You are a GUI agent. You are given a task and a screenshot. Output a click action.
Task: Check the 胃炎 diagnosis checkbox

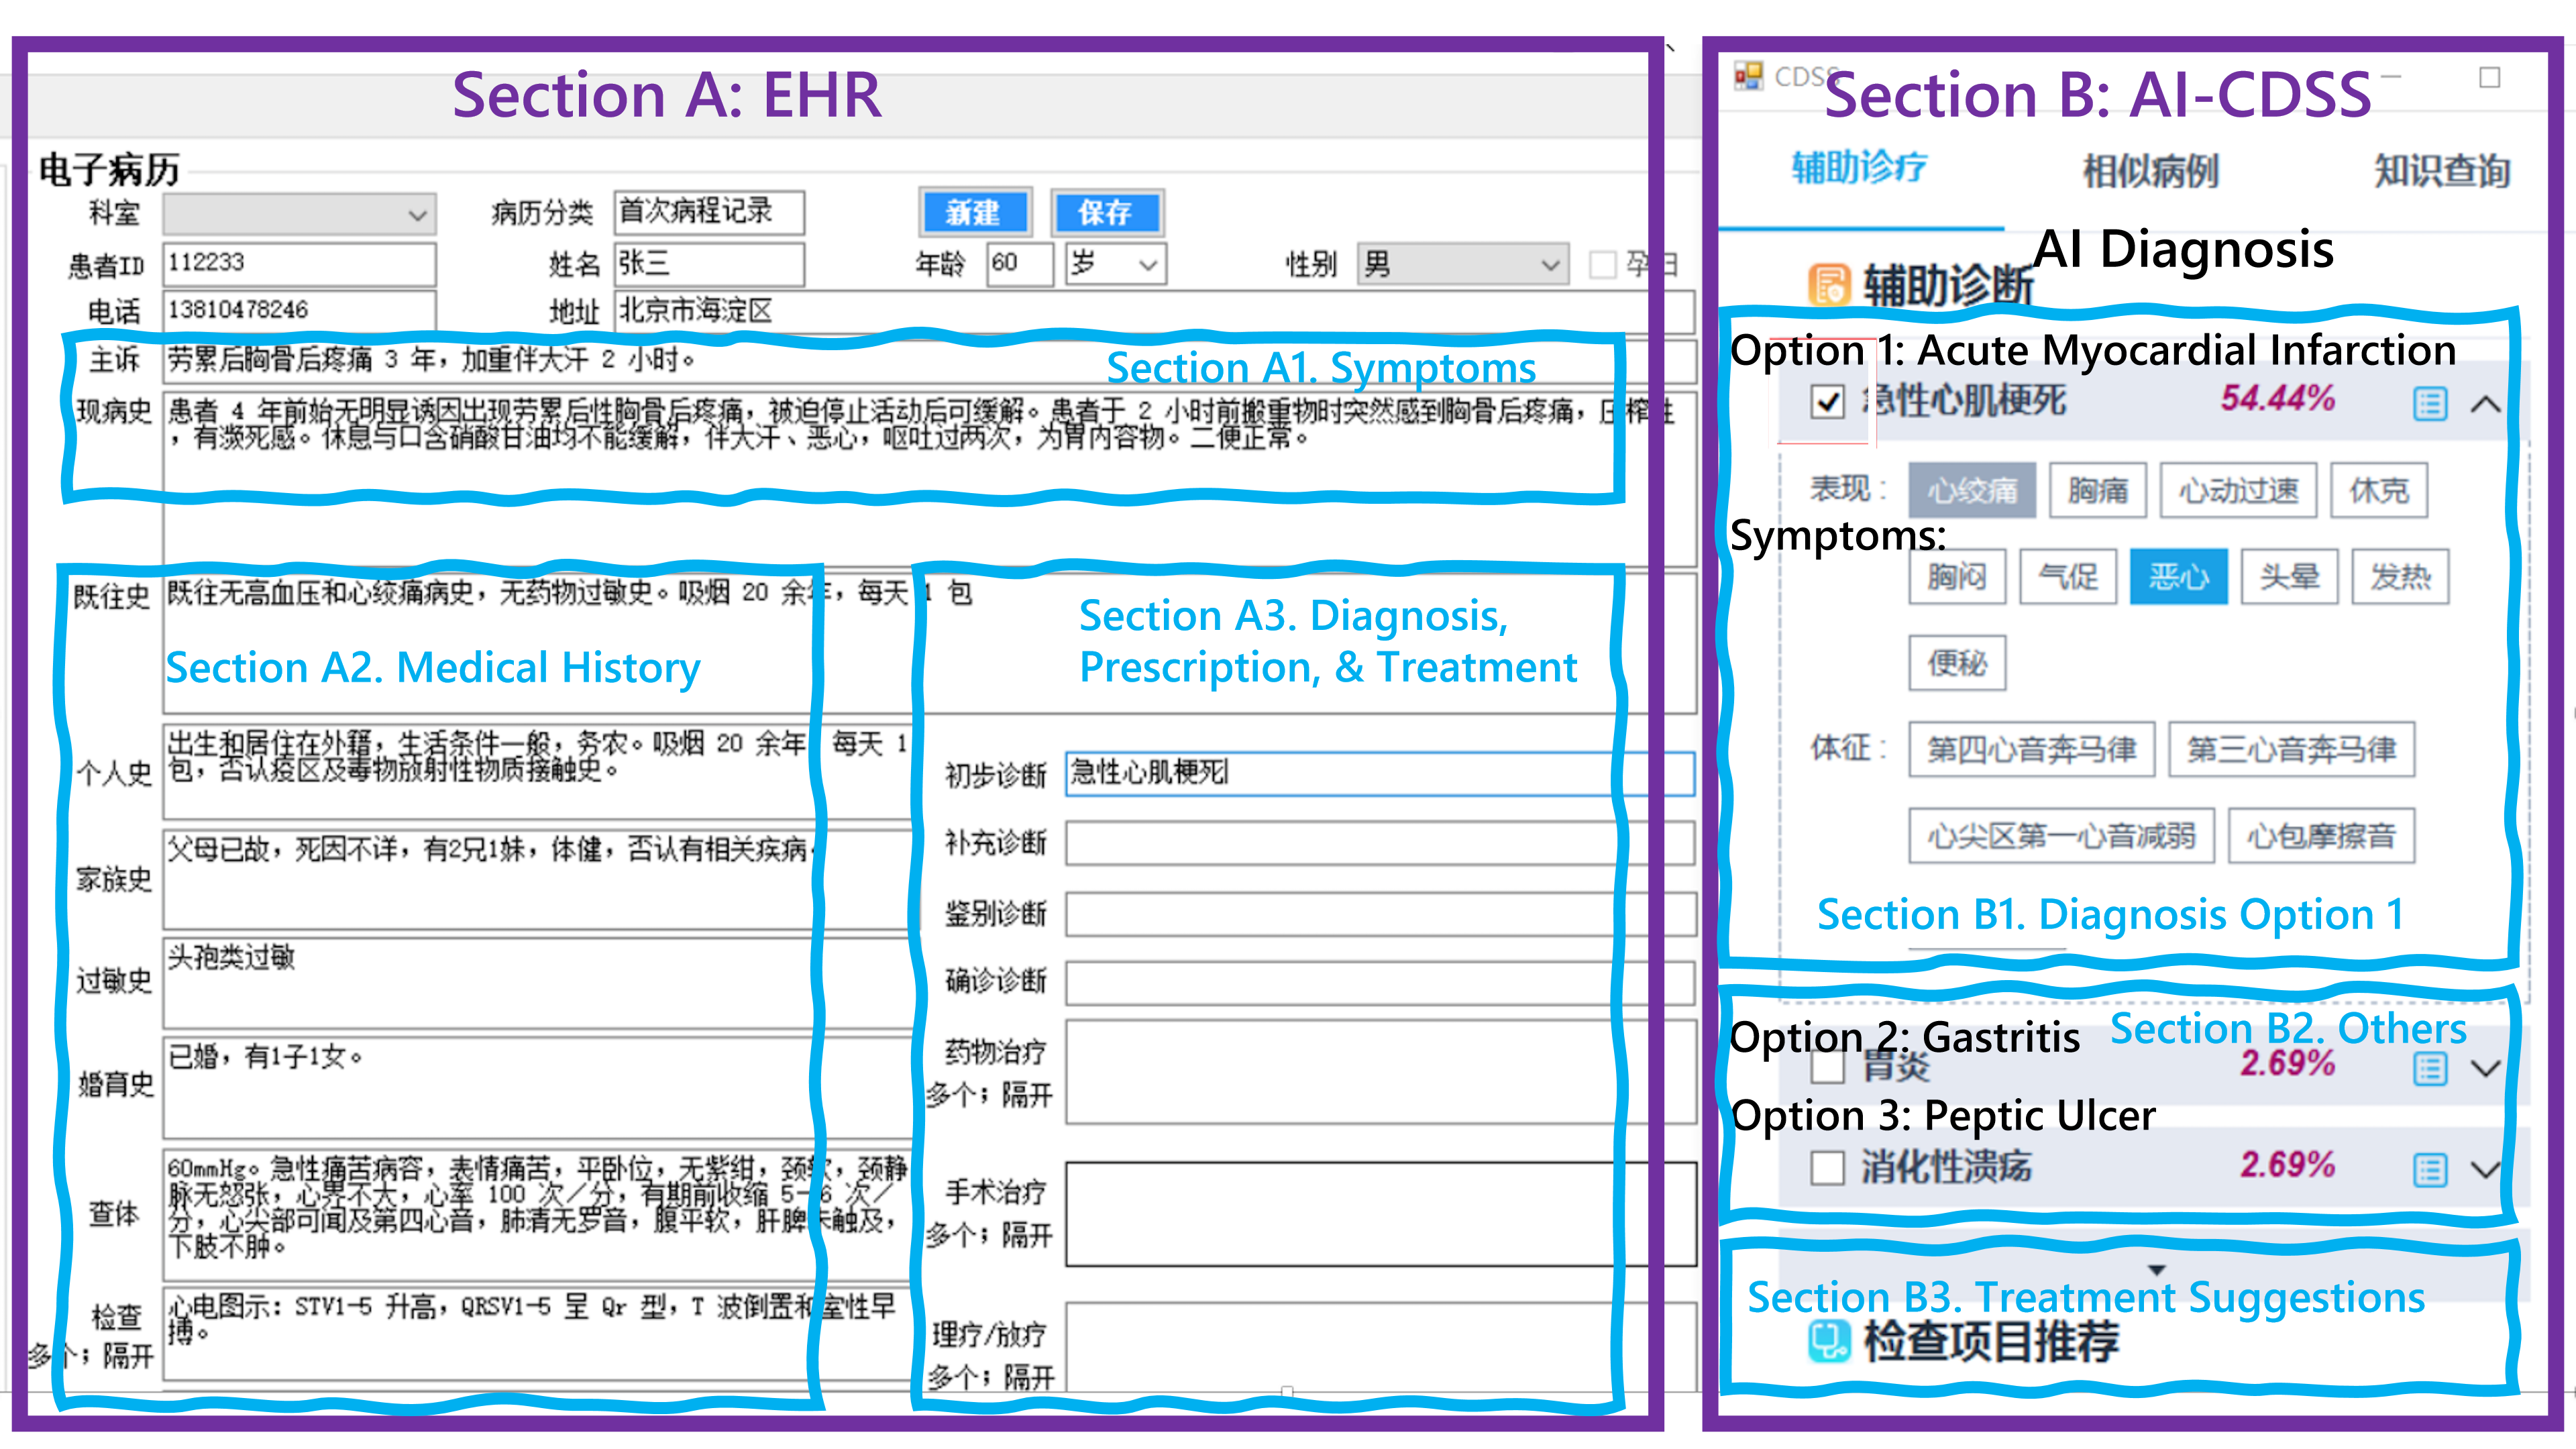tap(1827, 1067)
